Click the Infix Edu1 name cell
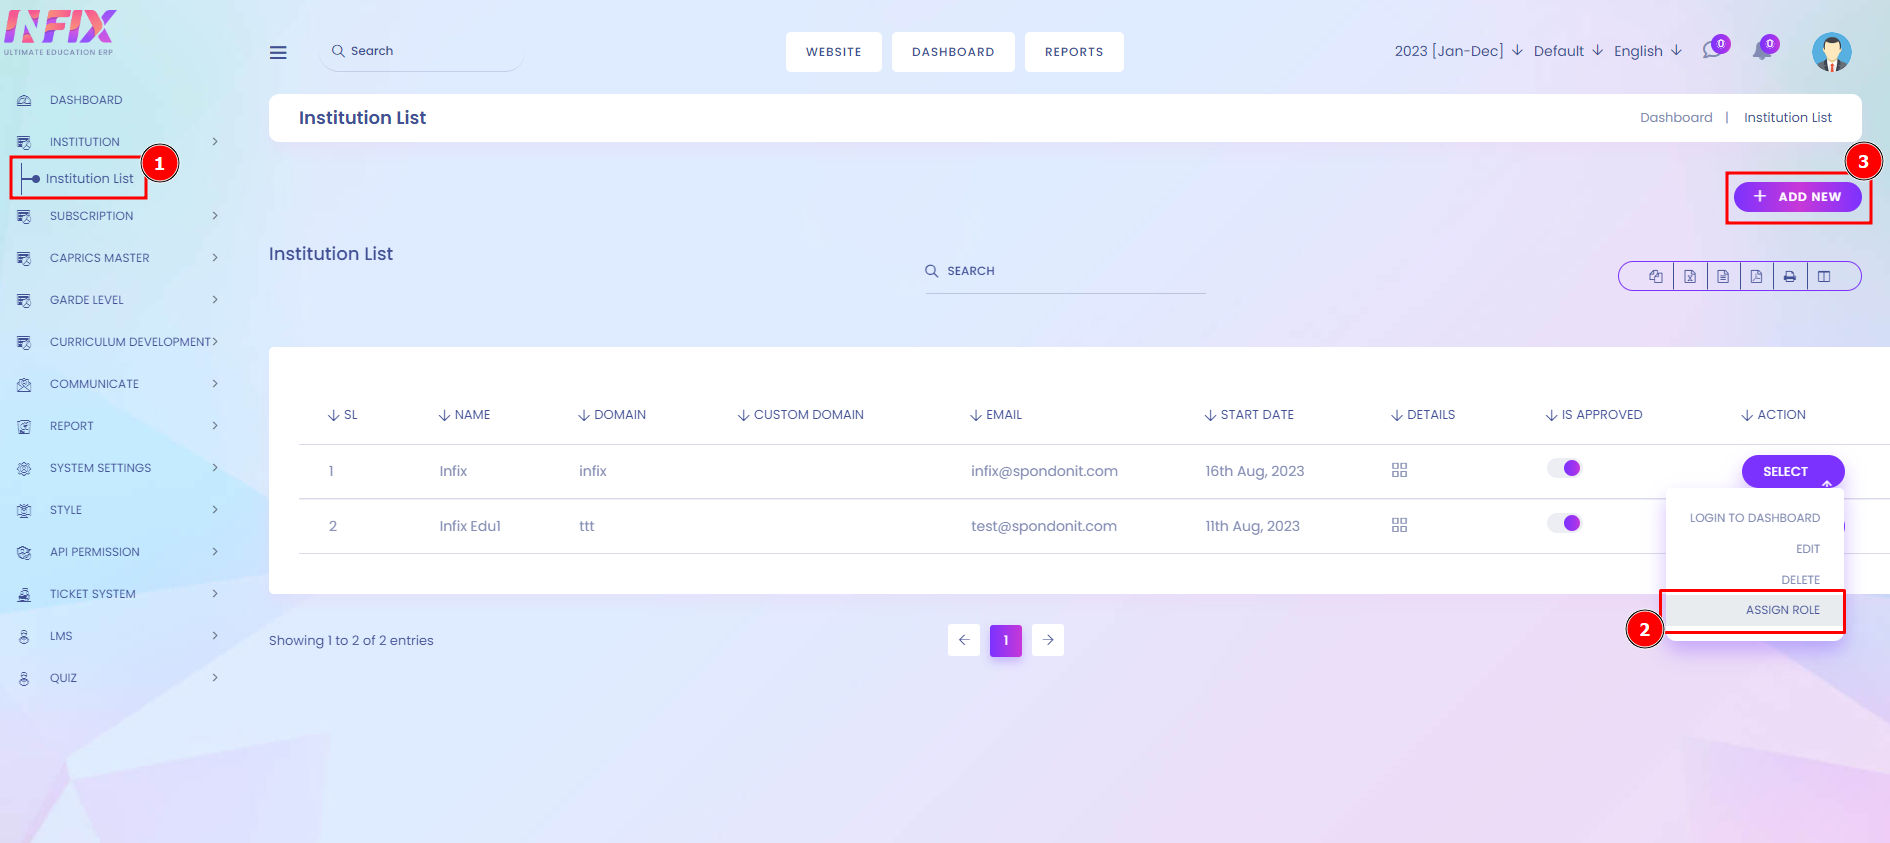 click(470, 526)
